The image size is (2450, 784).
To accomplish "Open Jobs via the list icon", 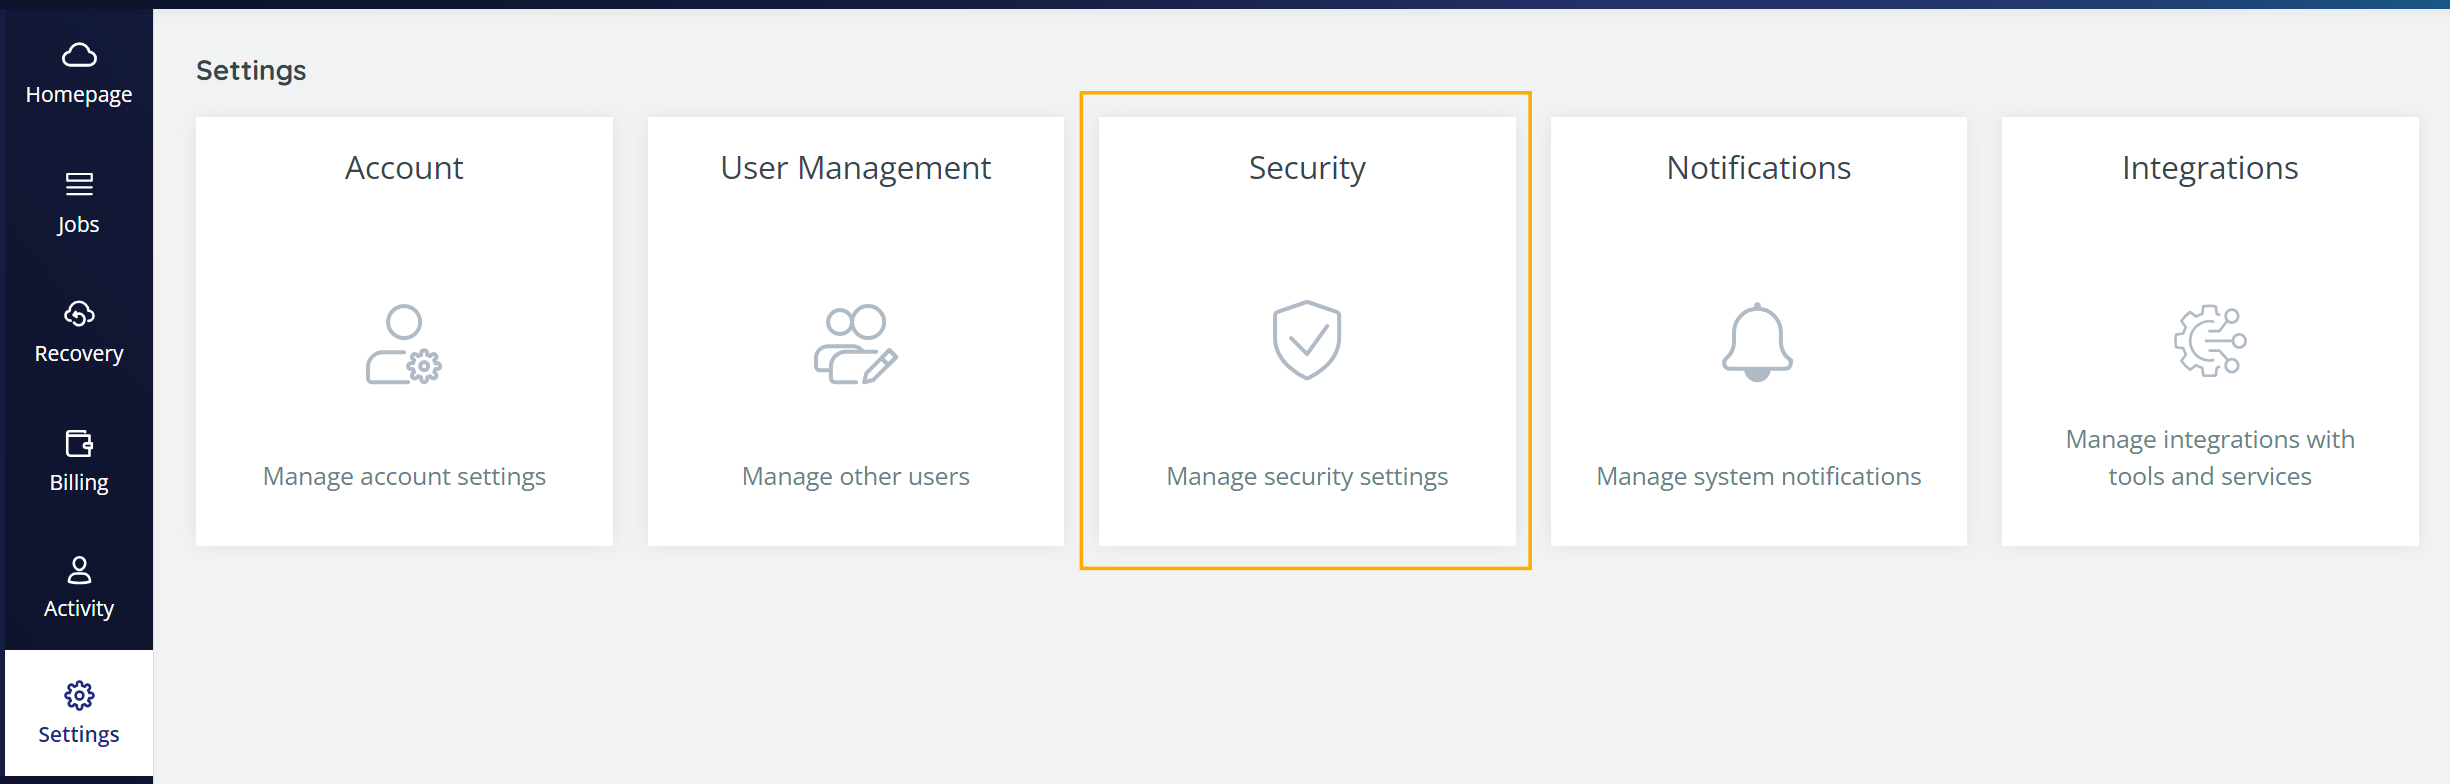I will [x=79, y=184].
